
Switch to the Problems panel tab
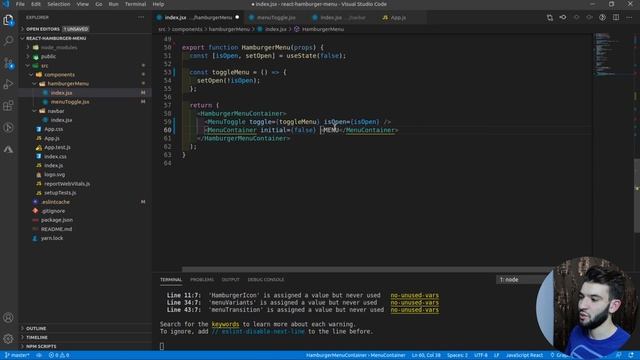coord(202,280)
